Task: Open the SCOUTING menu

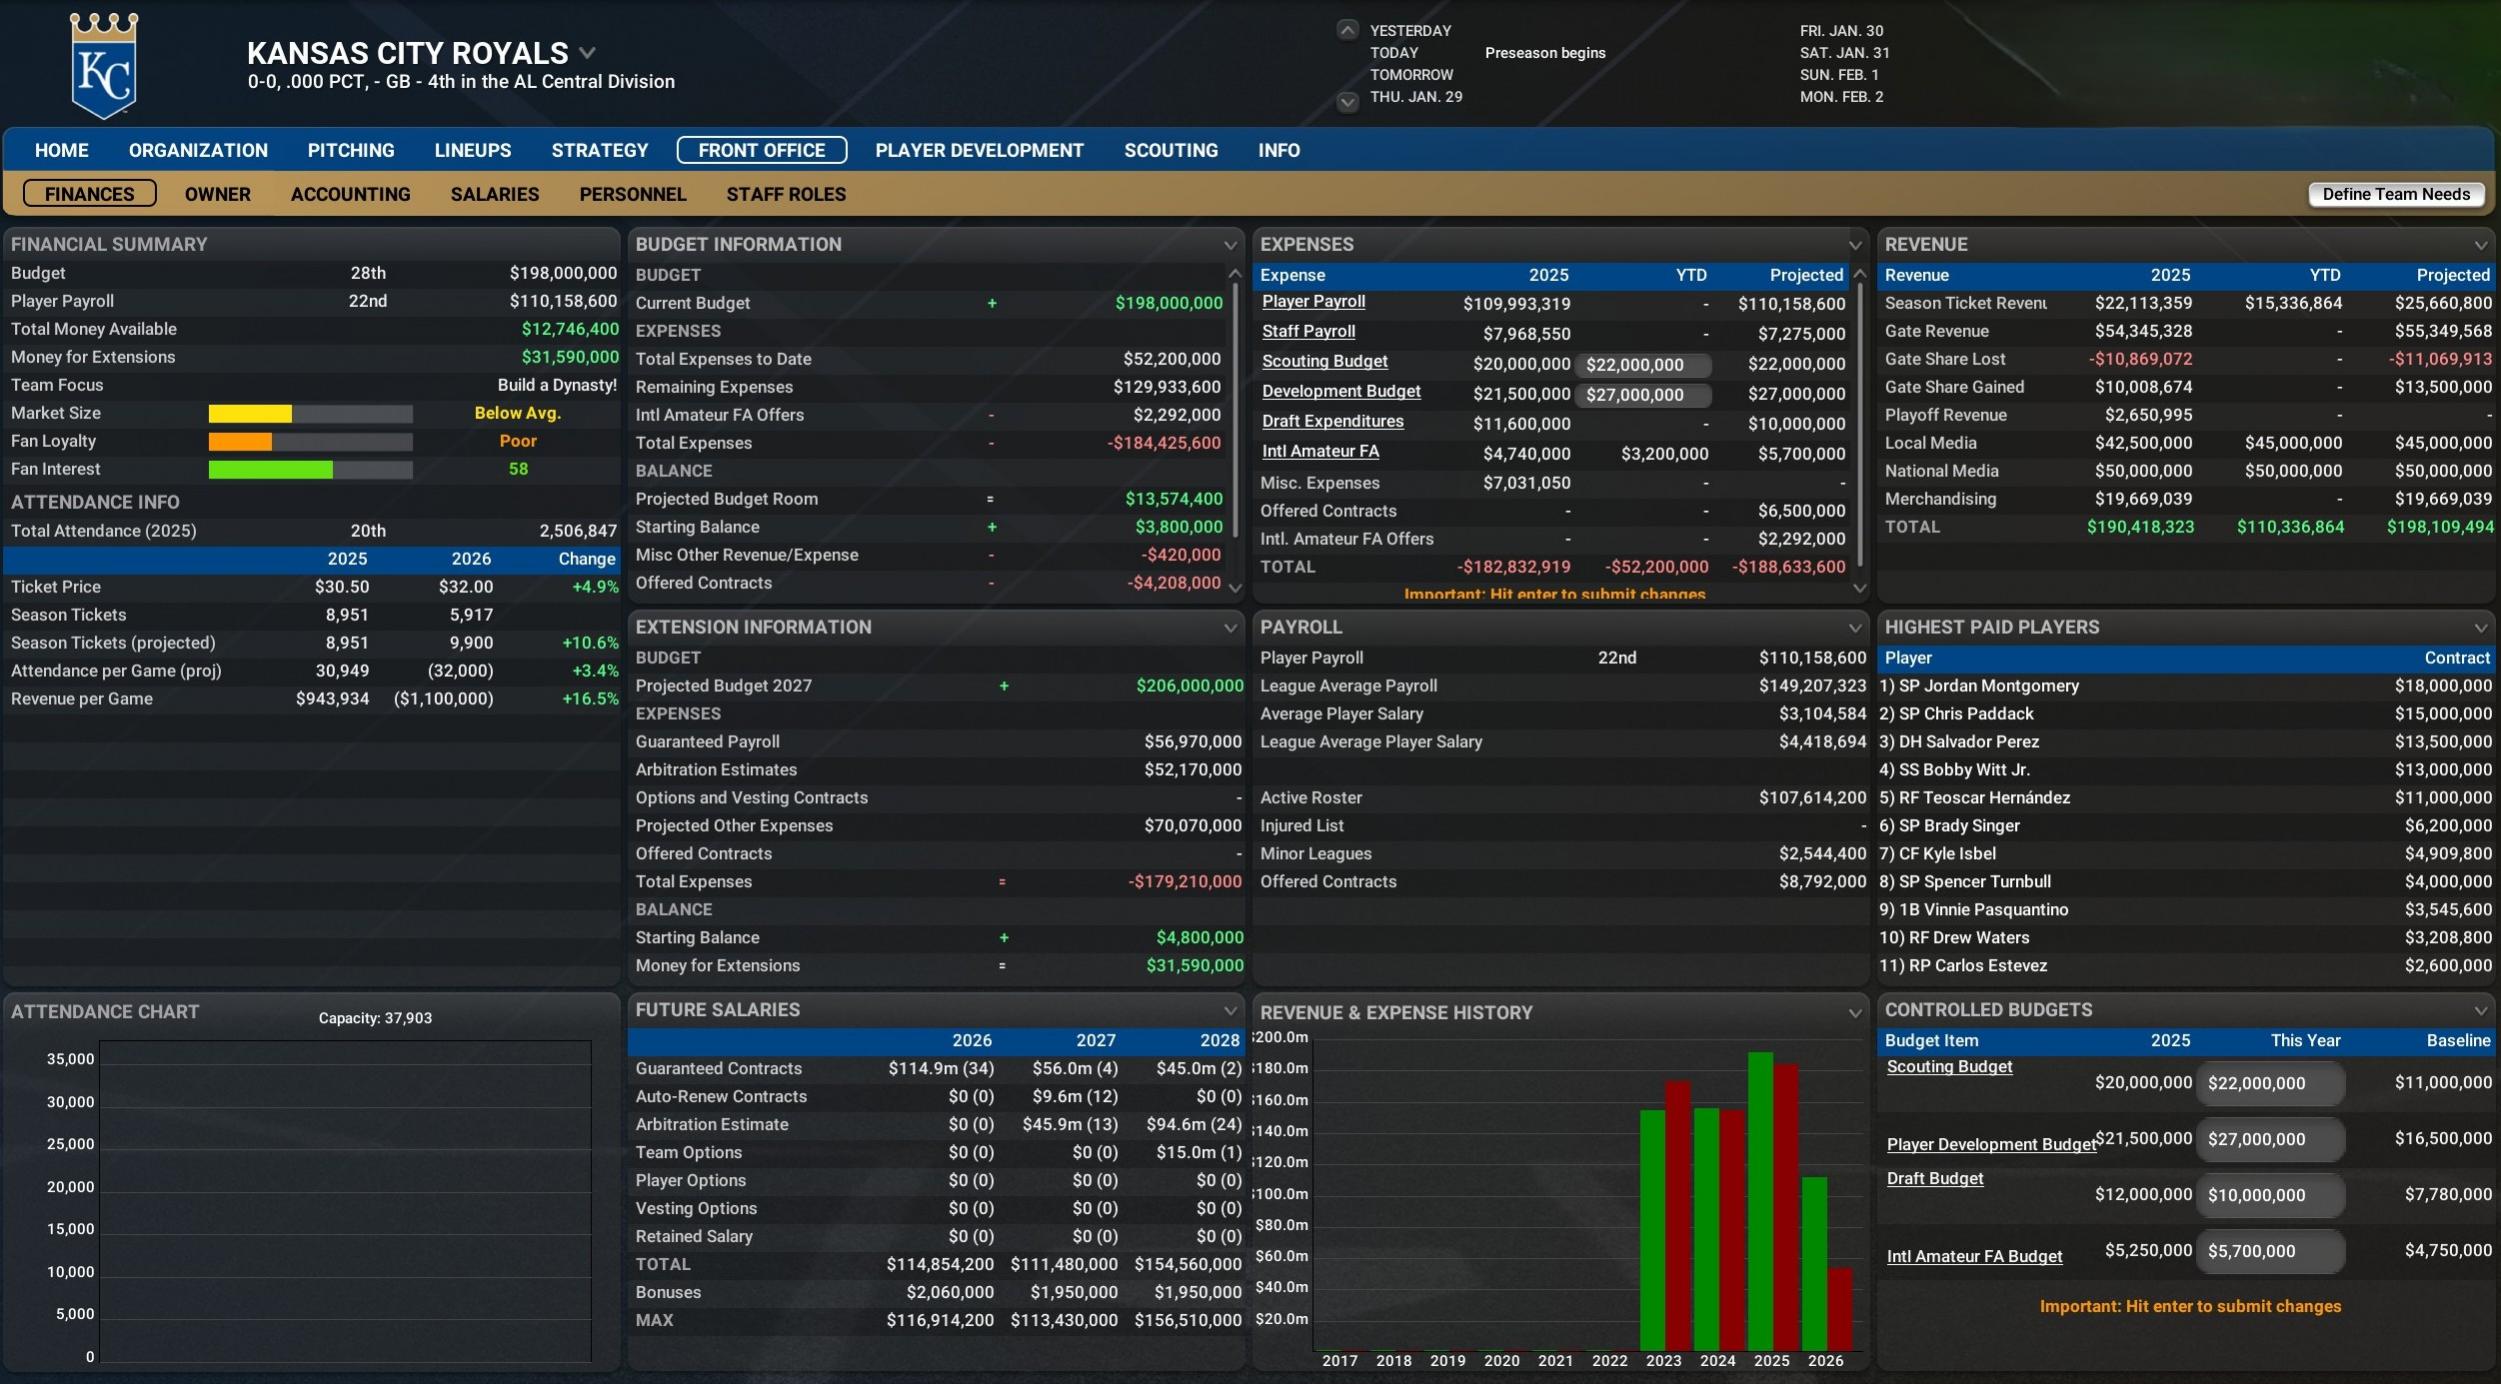Action: pyautogui.click(x=1171, y=150)
